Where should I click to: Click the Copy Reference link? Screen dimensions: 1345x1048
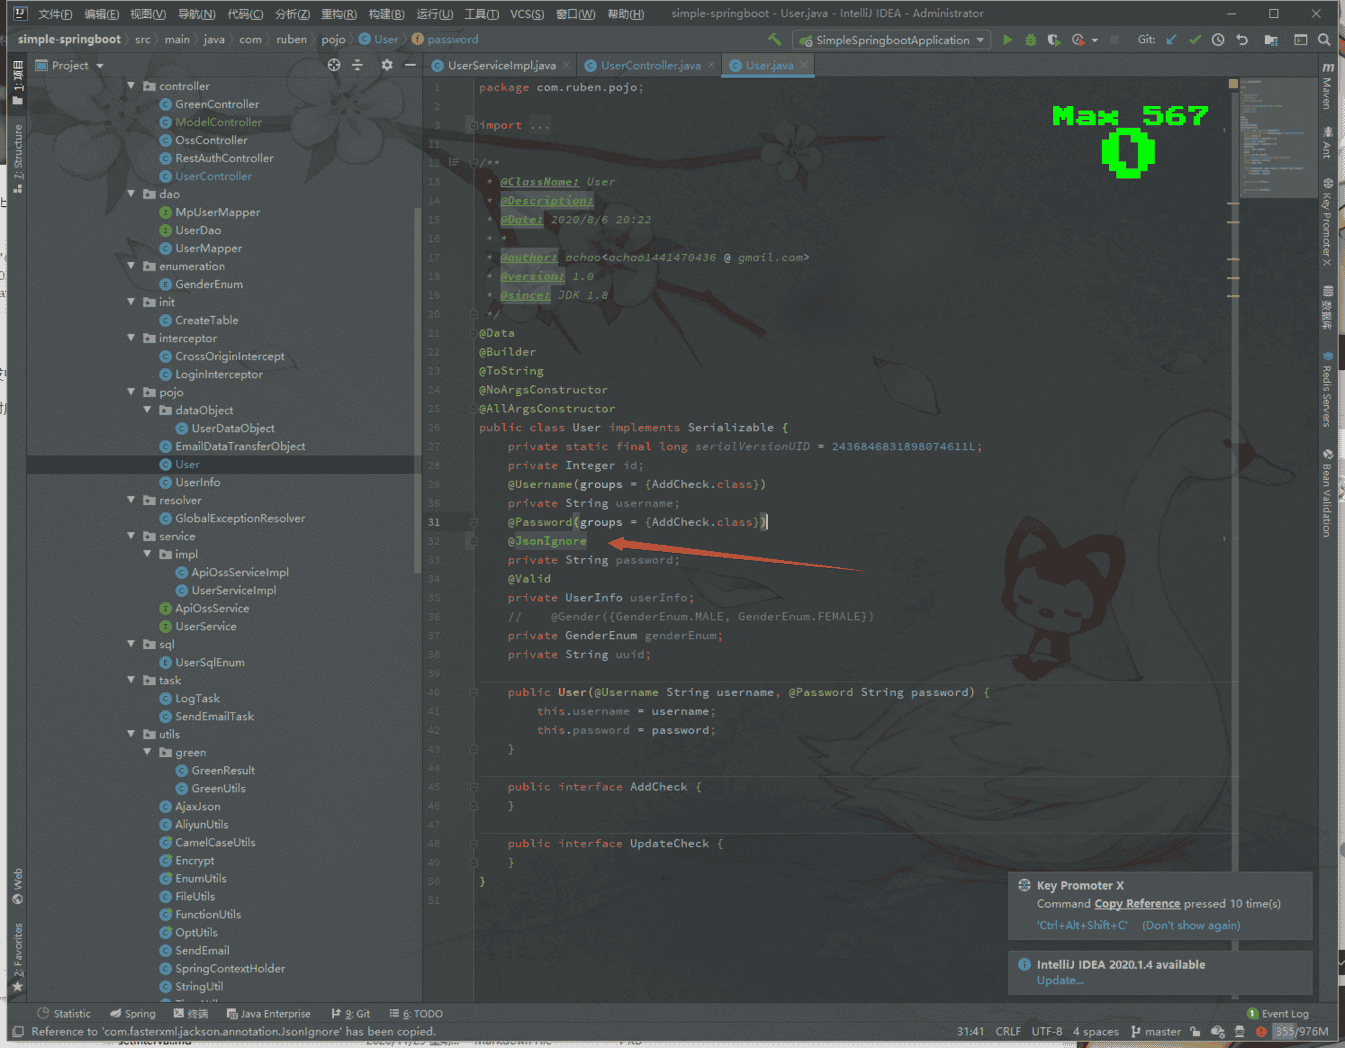1137,904
